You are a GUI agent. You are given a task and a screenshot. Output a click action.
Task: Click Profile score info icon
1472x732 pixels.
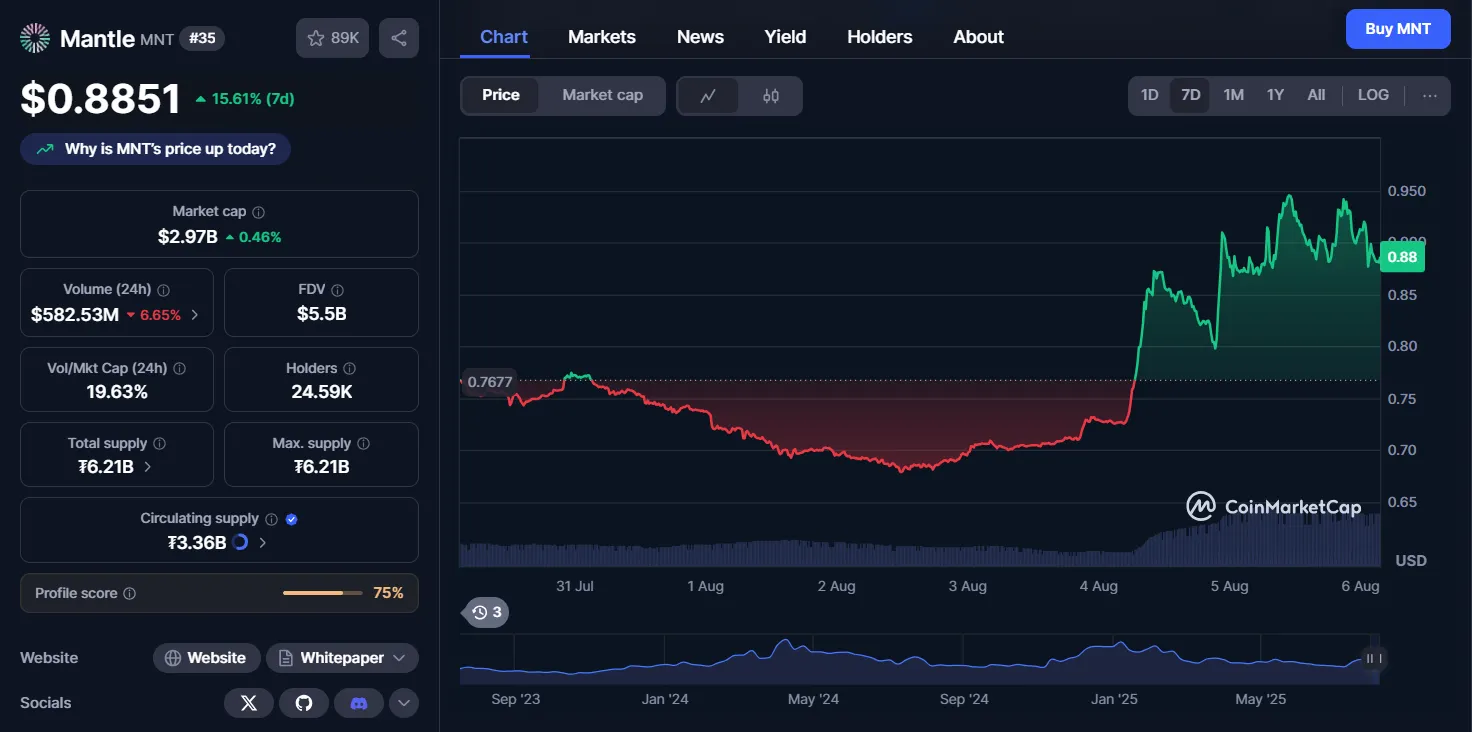pos(130,593)
